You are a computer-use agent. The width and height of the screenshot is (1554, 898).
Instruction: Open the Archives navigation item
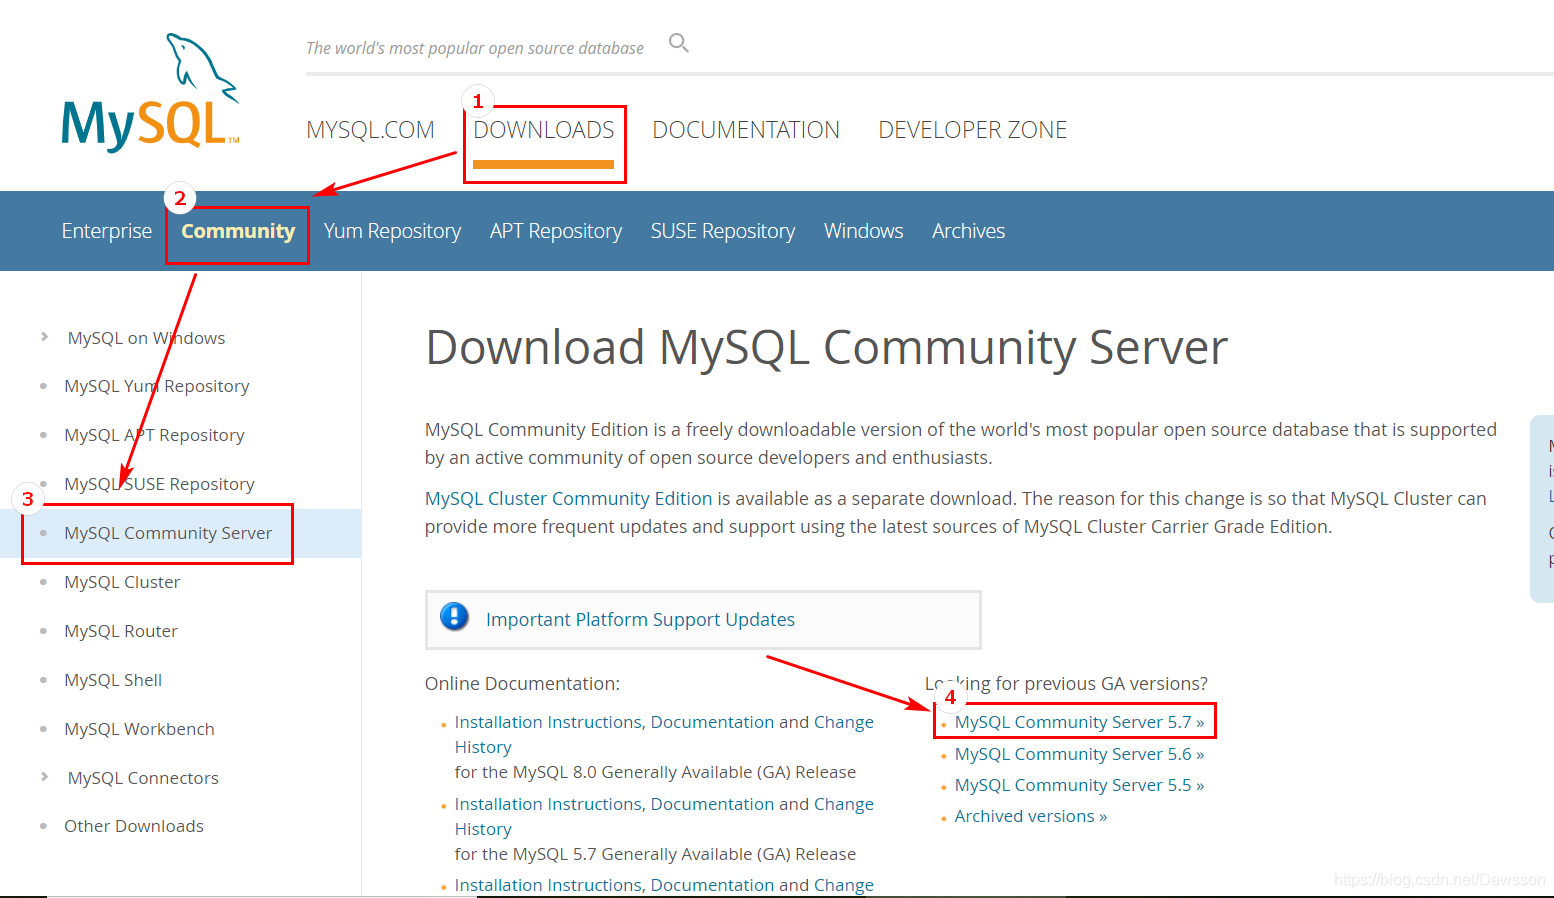[x=968, y=231]
